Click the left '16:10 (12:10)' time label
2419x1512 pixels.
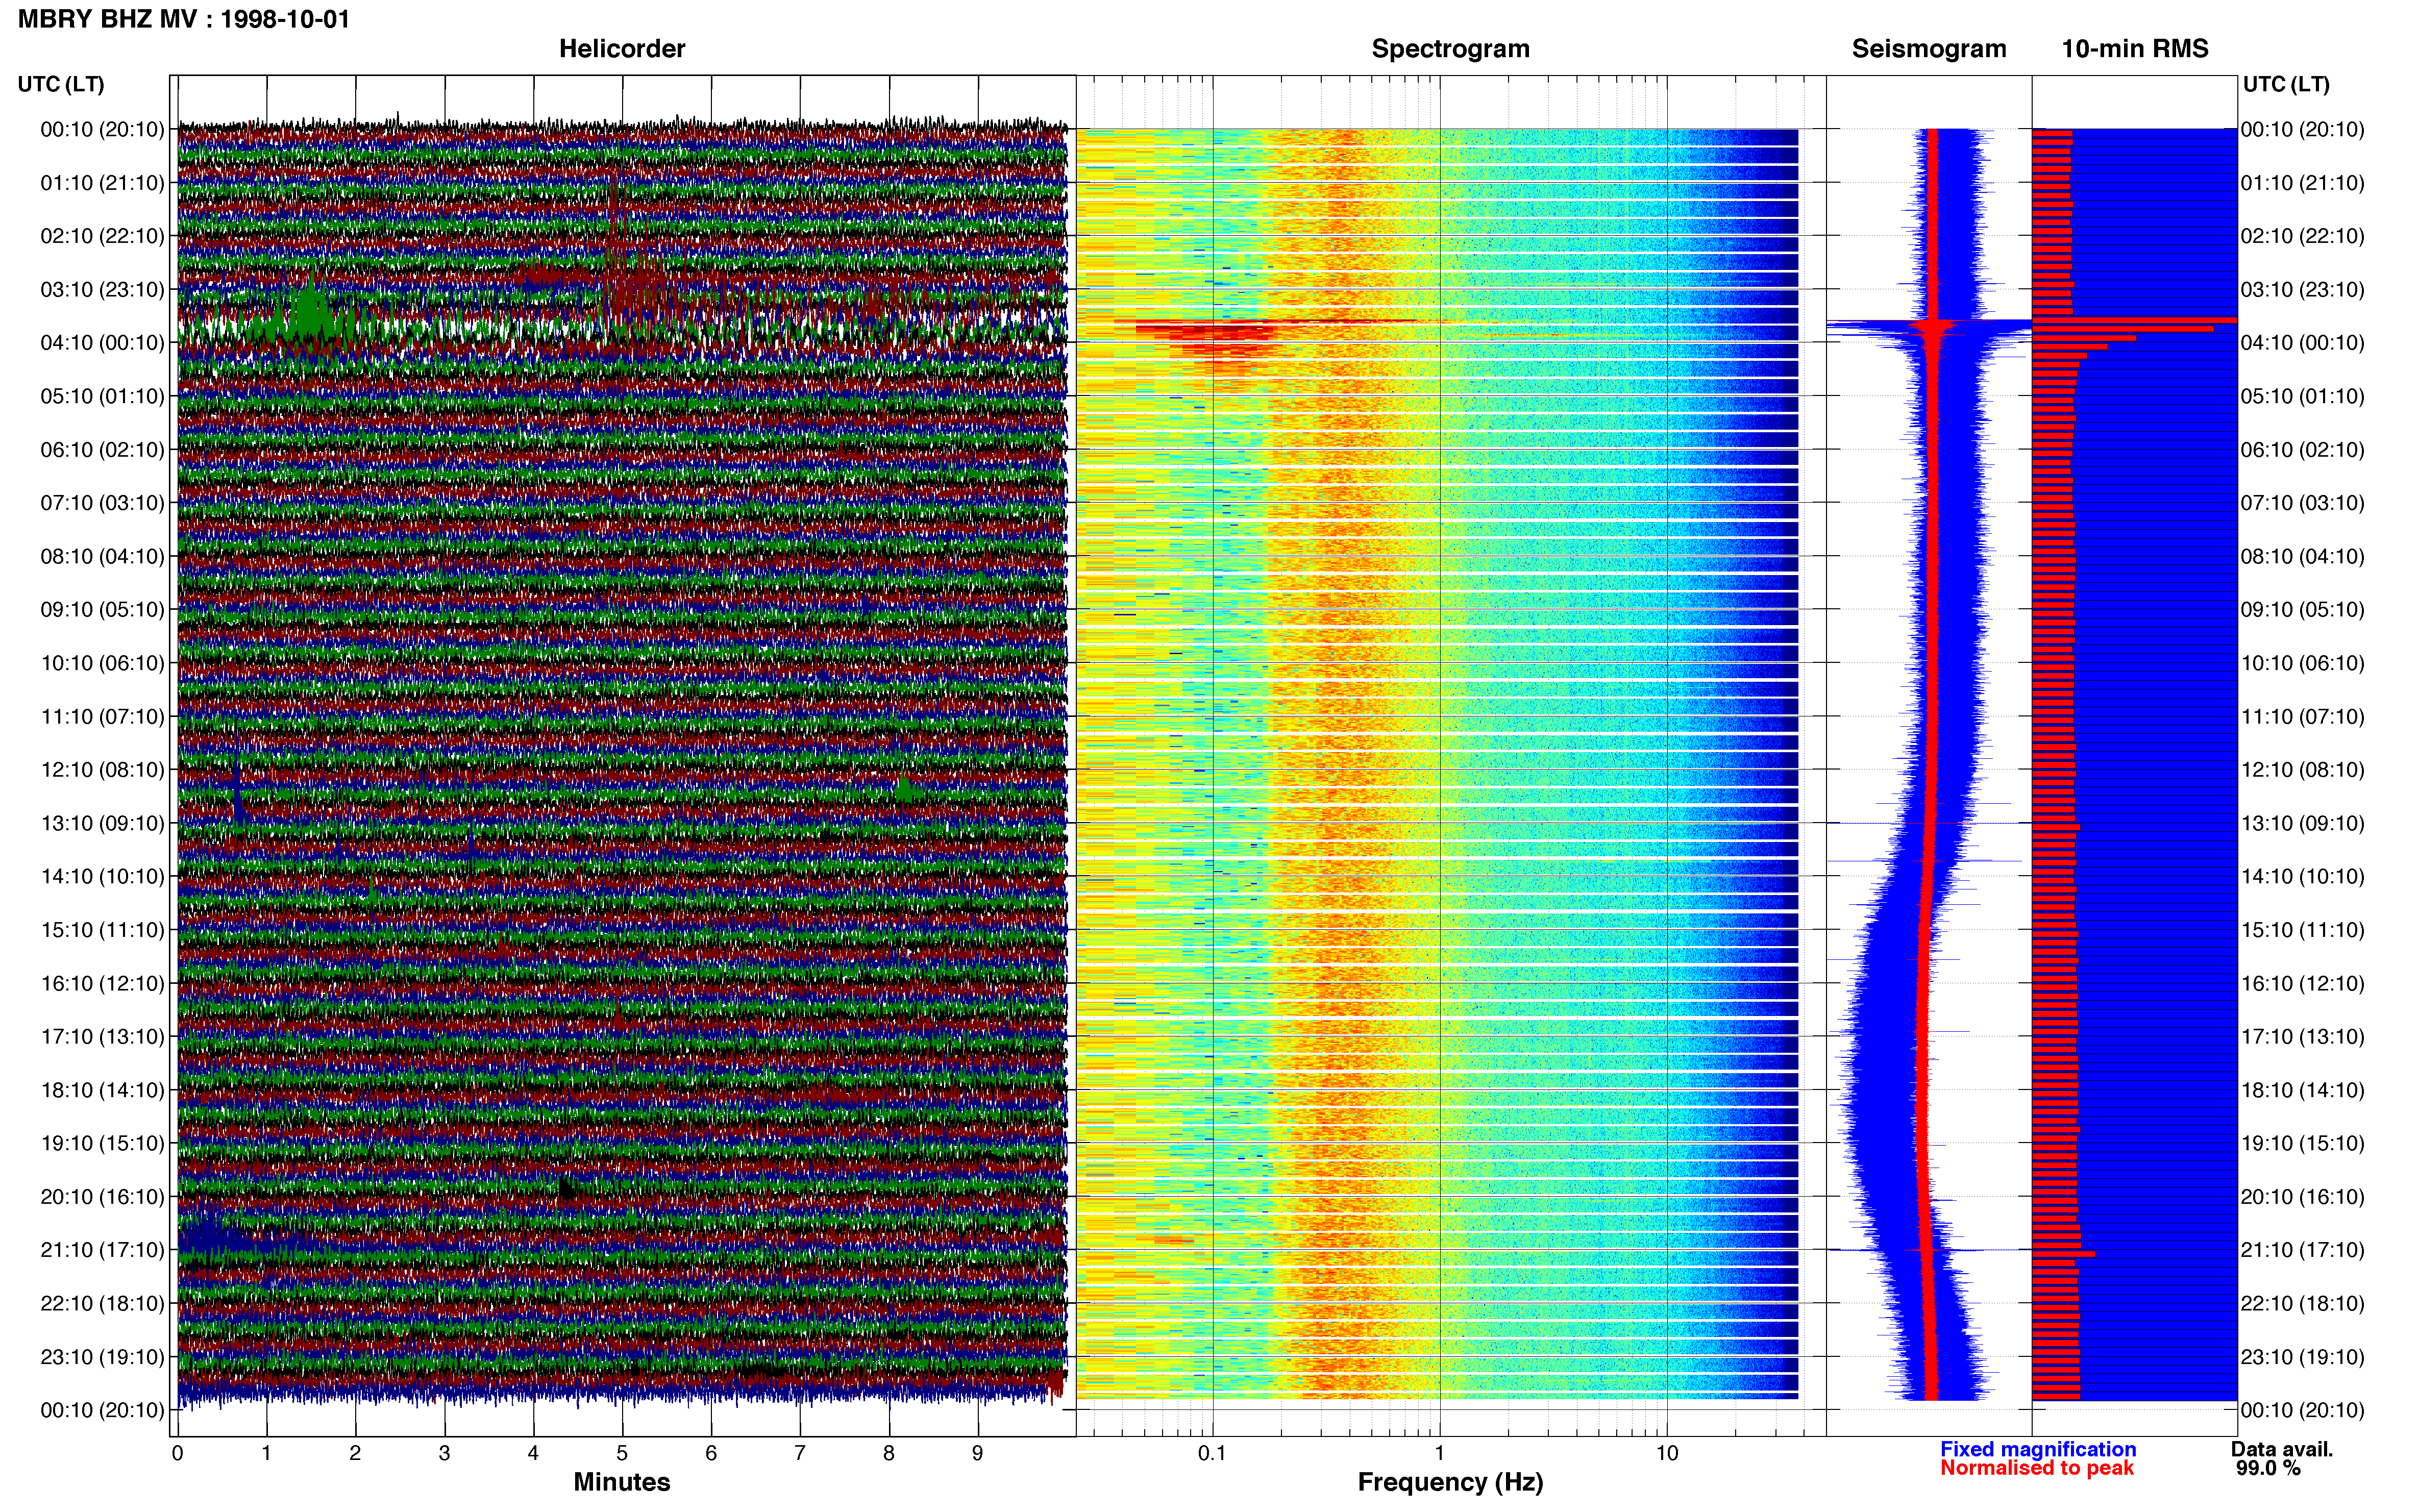coord(102,983)
